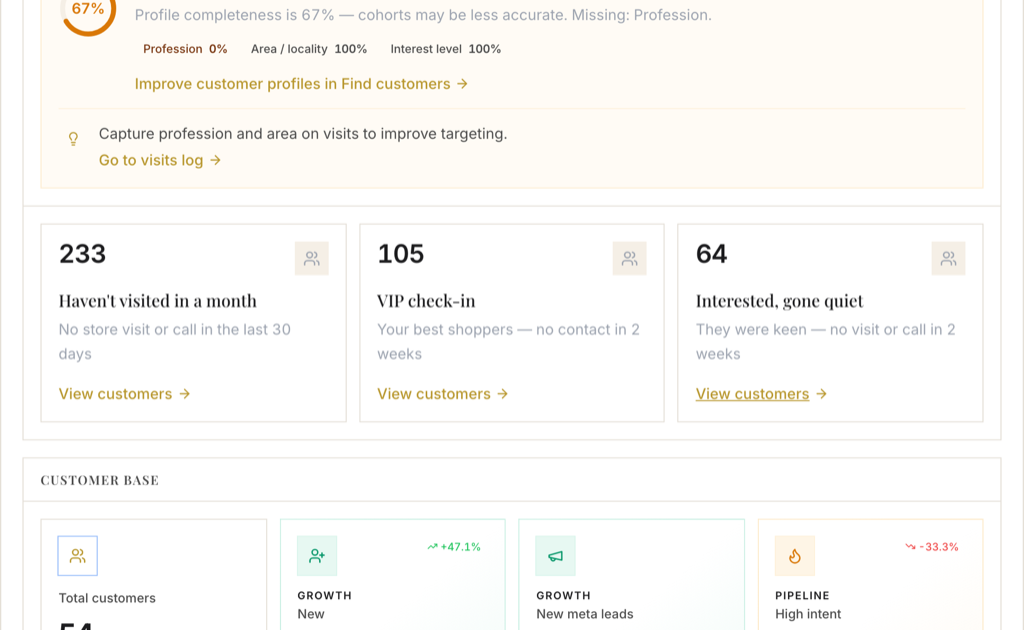Click the VIP check-in heading
The height and width of the screenshot is (630, 1024).
426,301
